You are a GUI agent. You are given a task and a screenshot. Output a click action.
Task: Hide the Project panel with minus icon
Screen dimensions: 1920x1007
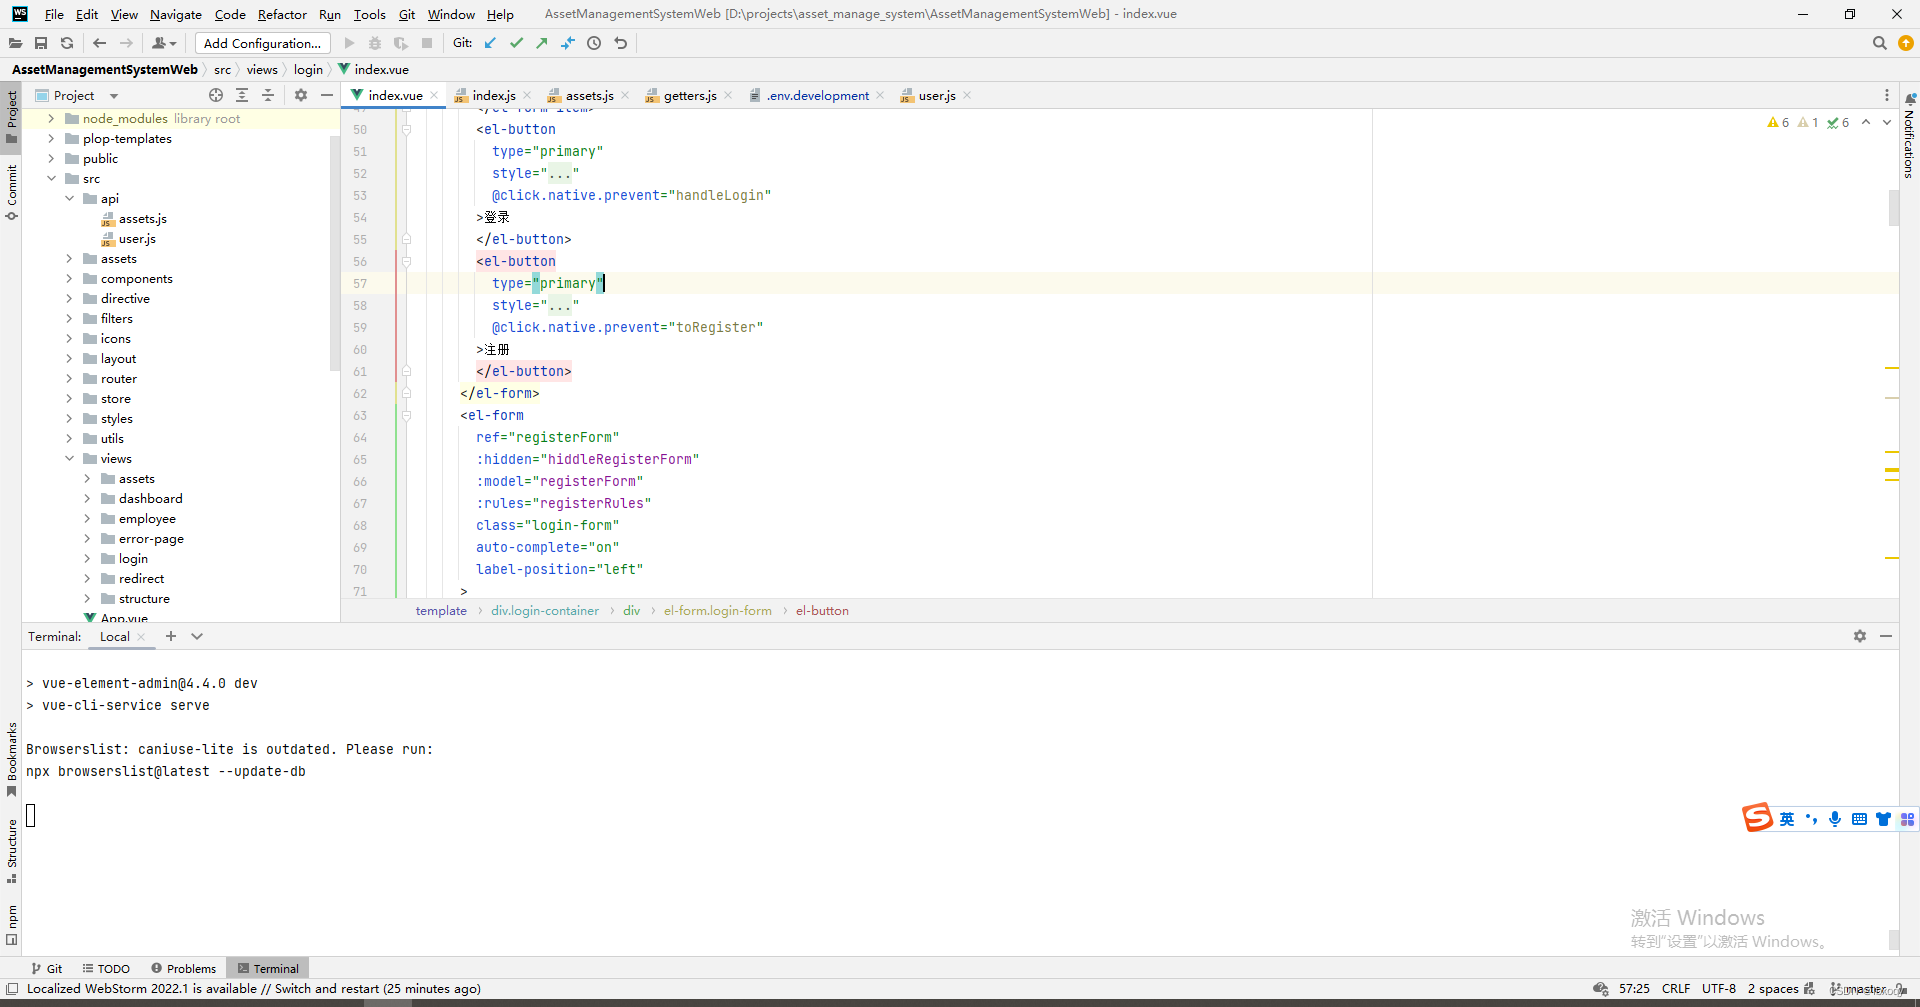pyautogui.click(x=327, y=95)
